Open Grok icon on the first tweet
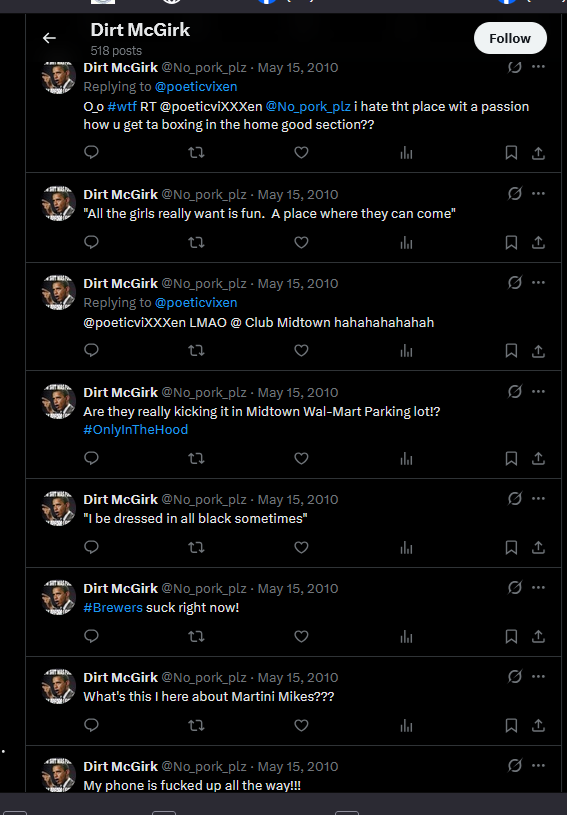Image resolution: width=567 pixels, height=815 pixels. [x=515, y=67]
